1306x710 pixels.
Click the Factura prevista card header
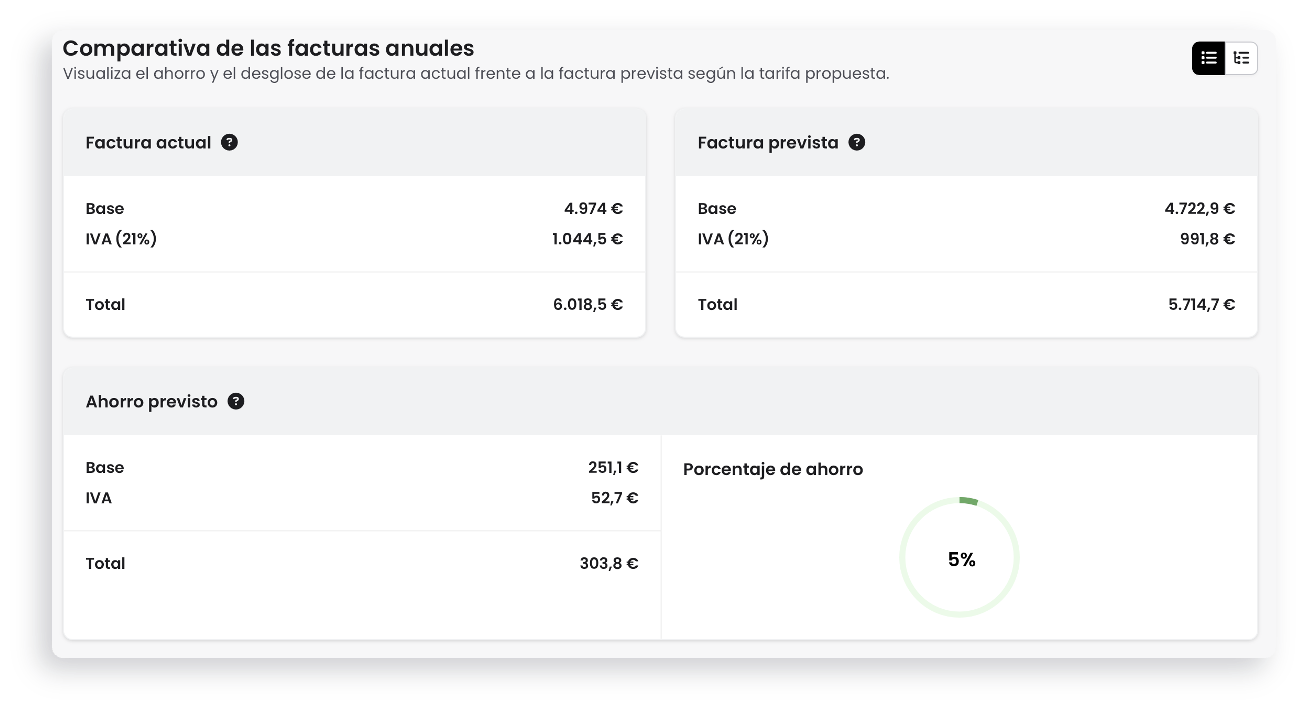[966, 142]
